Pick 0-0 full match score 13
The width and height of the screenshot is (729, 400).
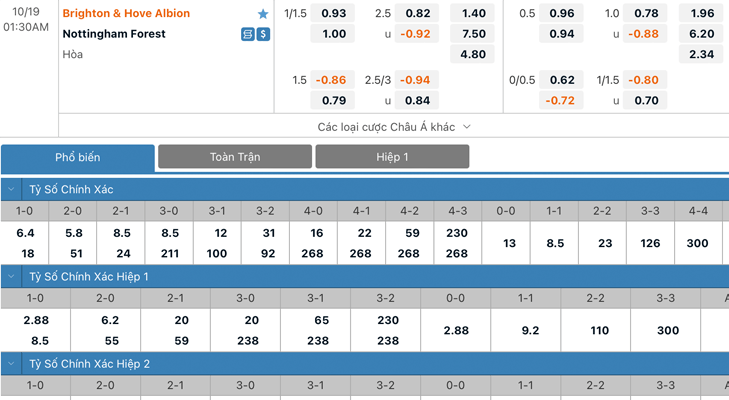click(x=506, y=243)
